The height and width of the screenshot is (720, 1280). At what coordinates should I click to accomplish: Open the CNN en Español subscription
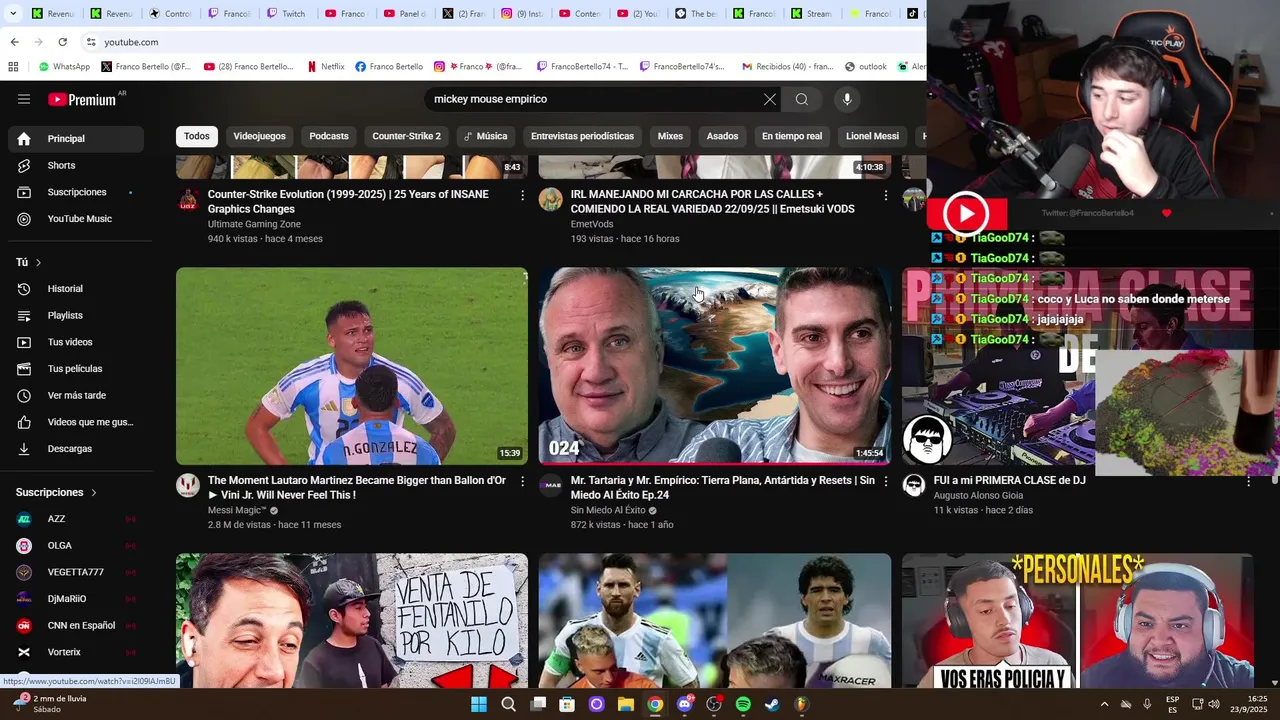(x=76, y=625)
